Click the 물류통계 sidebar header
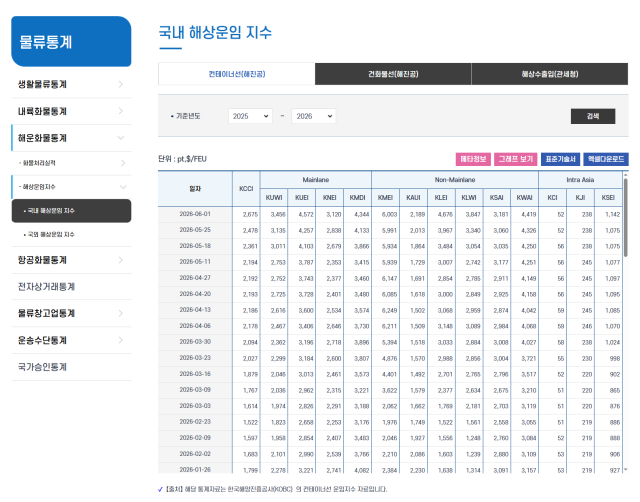This screenshot has width=640, height=502. (71, 41)
